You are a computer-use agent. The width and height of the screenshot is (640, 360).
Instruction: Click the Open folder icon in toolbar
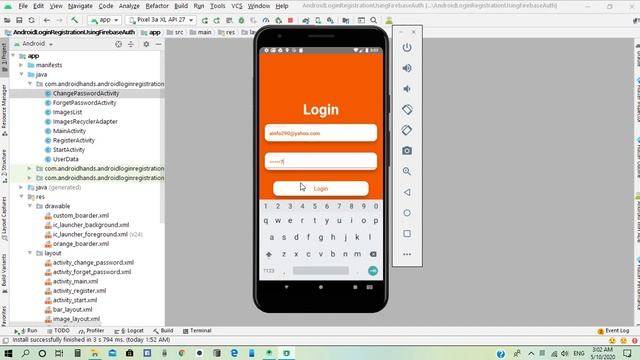(x=7, y=20)
